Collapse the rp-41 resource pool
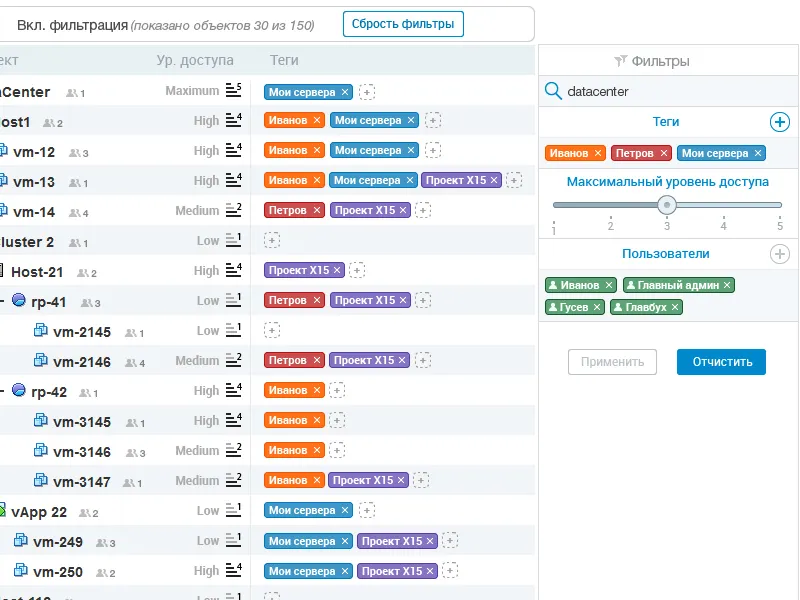 [2, 301]
